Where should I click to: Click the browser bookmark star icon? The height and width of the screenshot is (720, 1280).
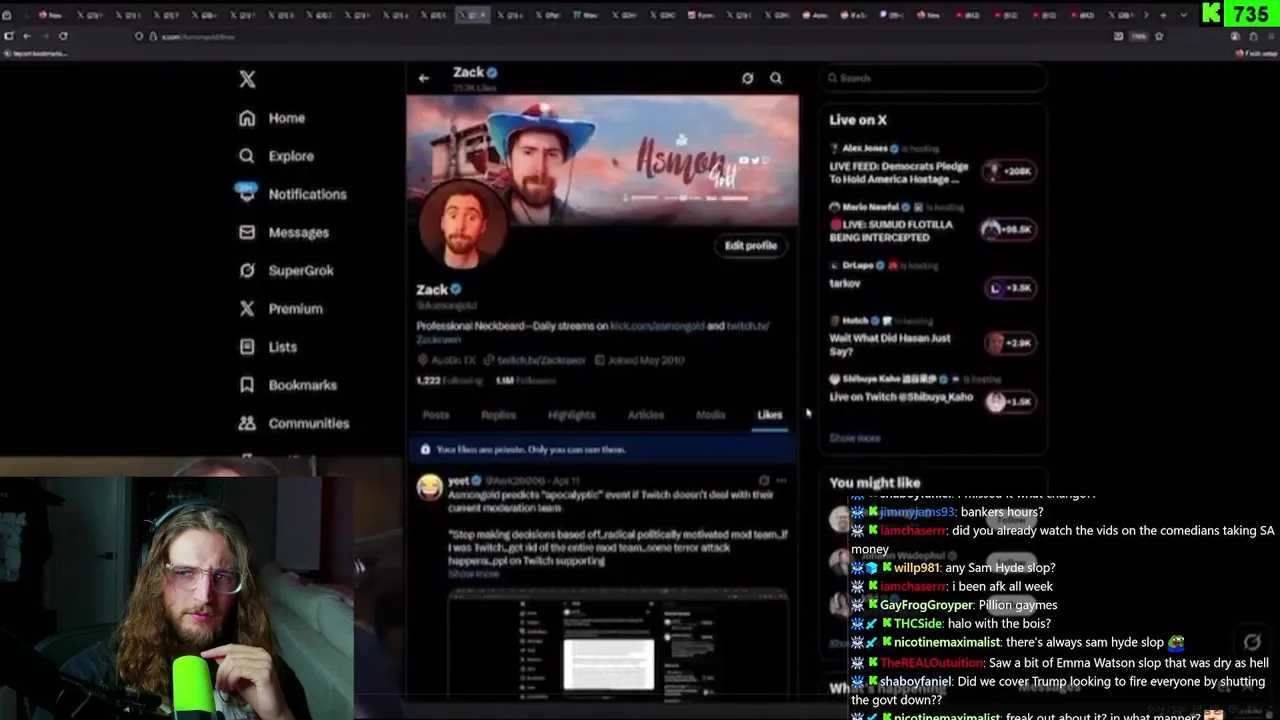click(1159, 36)
